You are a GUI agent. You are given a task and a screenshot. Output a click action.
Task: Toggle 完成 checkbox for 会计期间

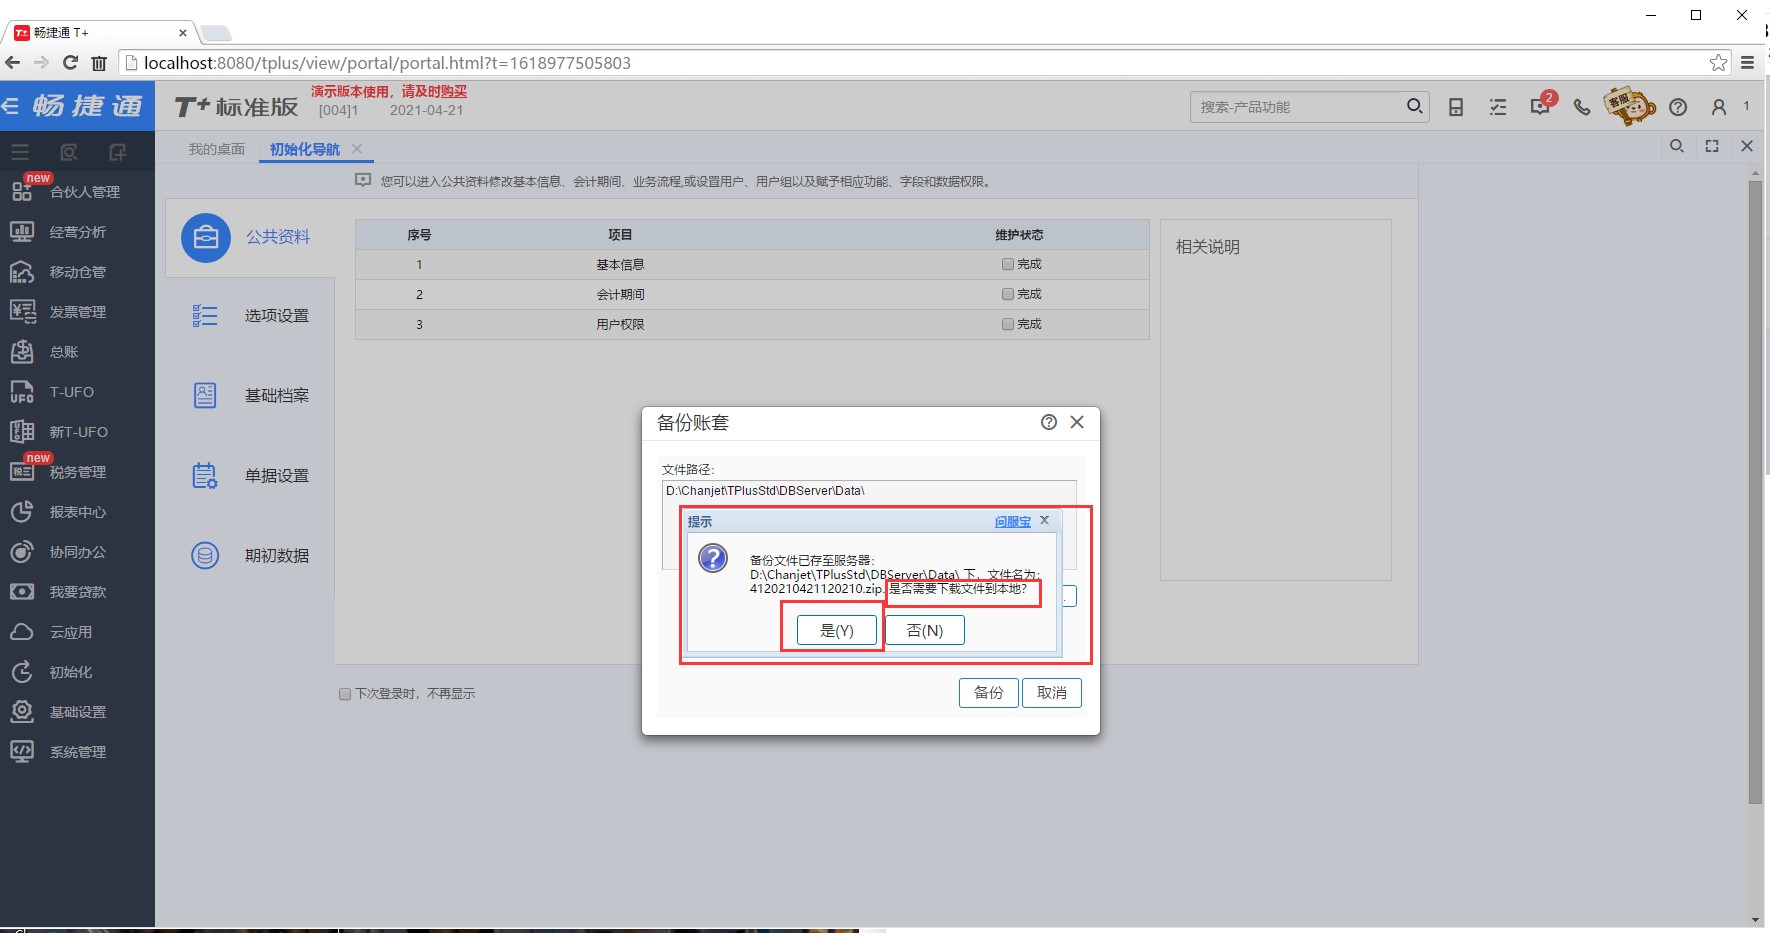point(1008,294)
